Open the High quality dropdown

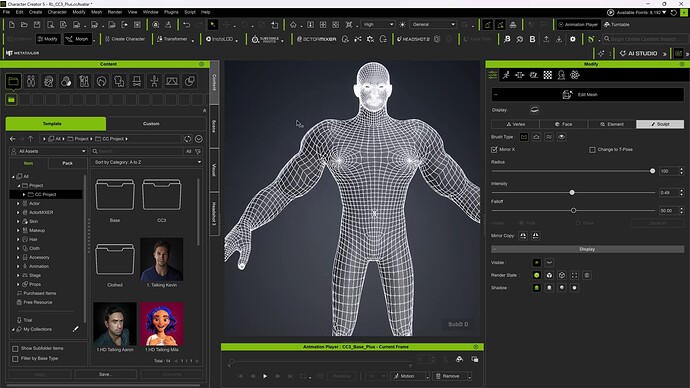click(378, 25)
